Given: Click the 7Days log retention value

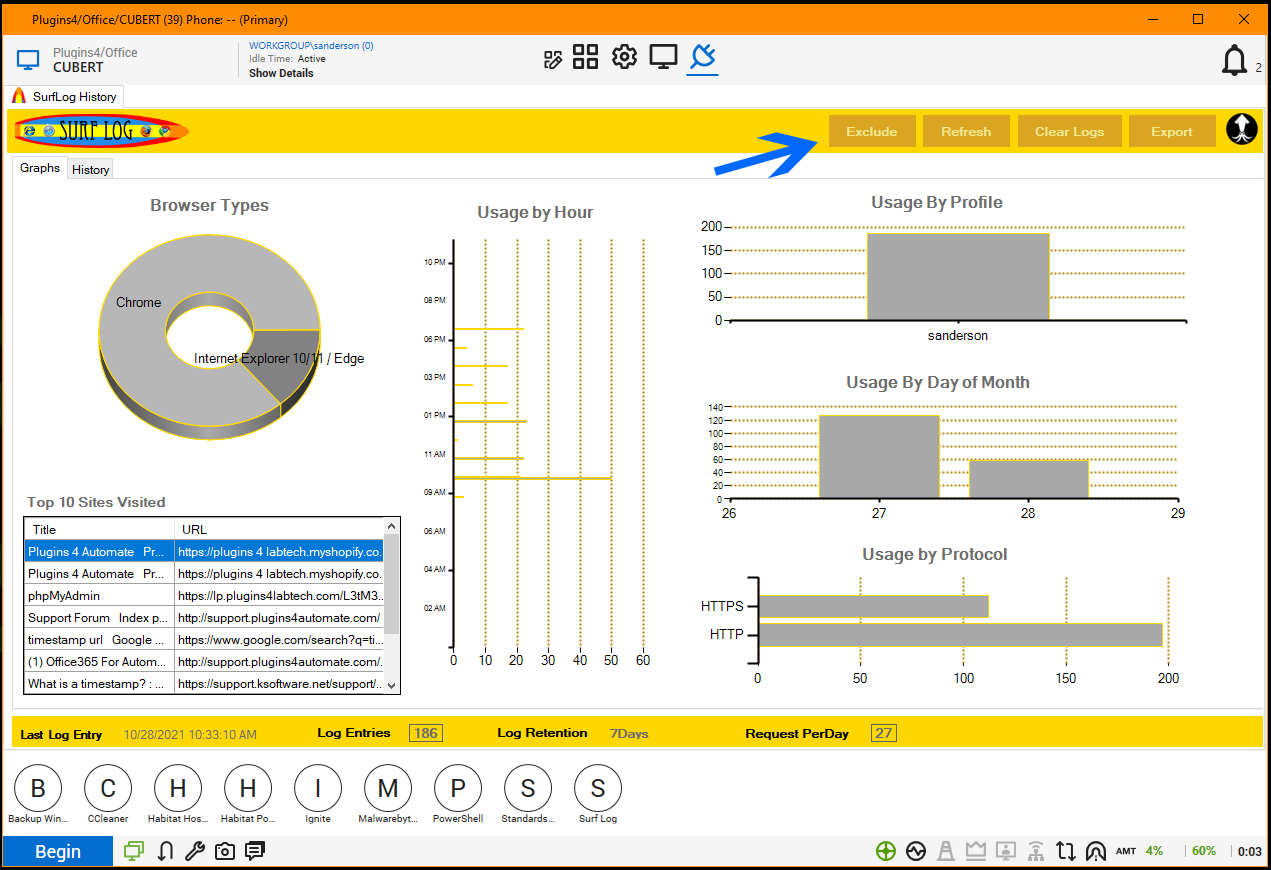Looking at the screenshot, I should (629, 734).
